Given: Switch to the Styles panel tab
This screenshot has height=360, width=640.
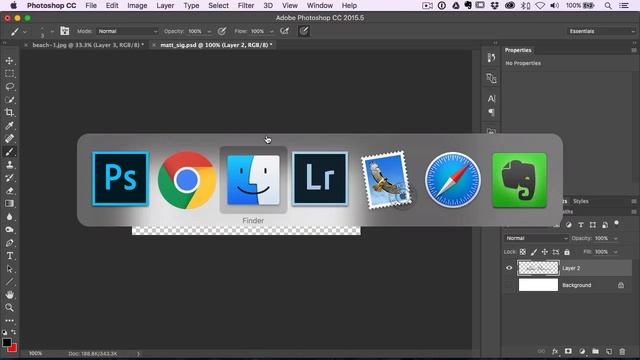Looking at the screenshot, I should (580, 201).
